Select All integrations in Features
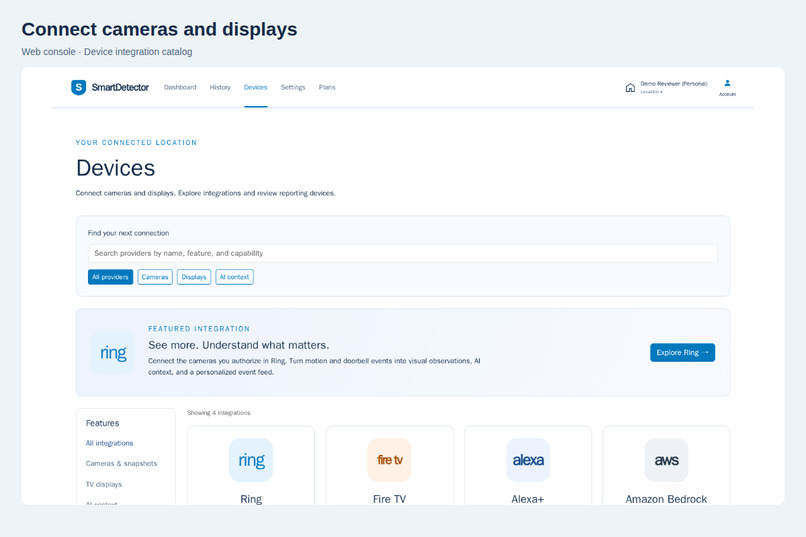This screenshot has height=537, width=806. click(x=109, y=443)
